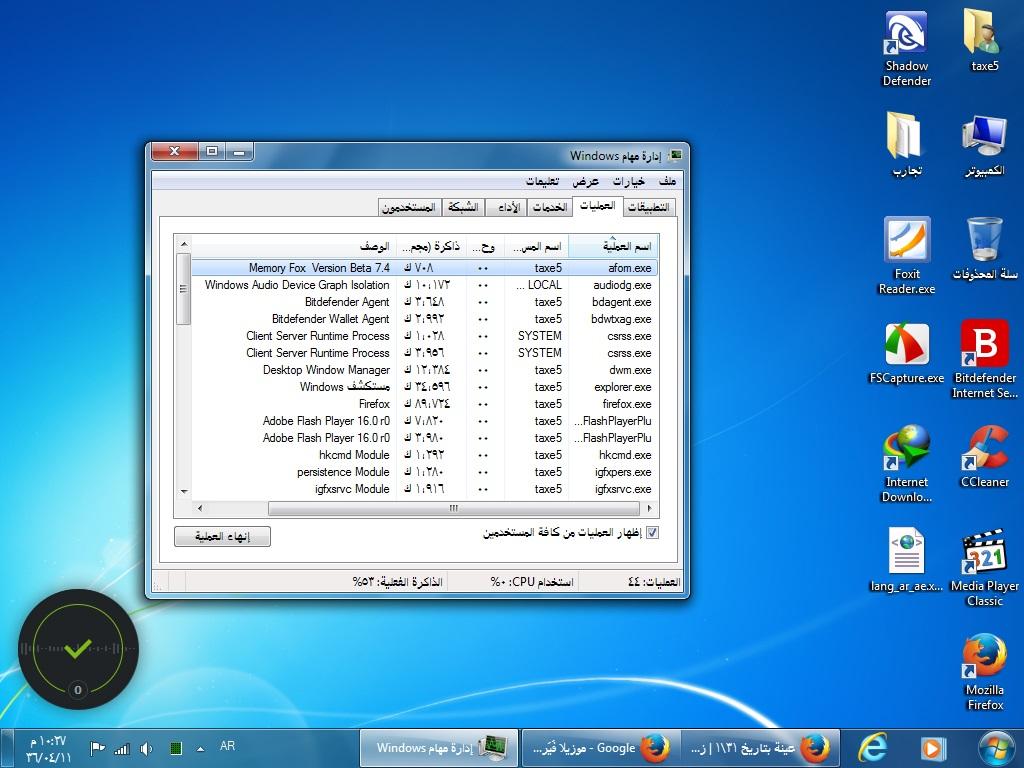This screenshot has height=768, width=1024.
Task: Select the igfxpers.exe process row
Action: point(424,472)
